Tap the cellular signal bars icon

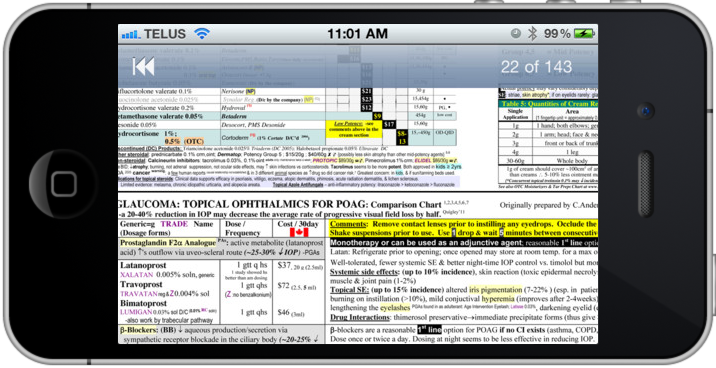pos(131,34)
